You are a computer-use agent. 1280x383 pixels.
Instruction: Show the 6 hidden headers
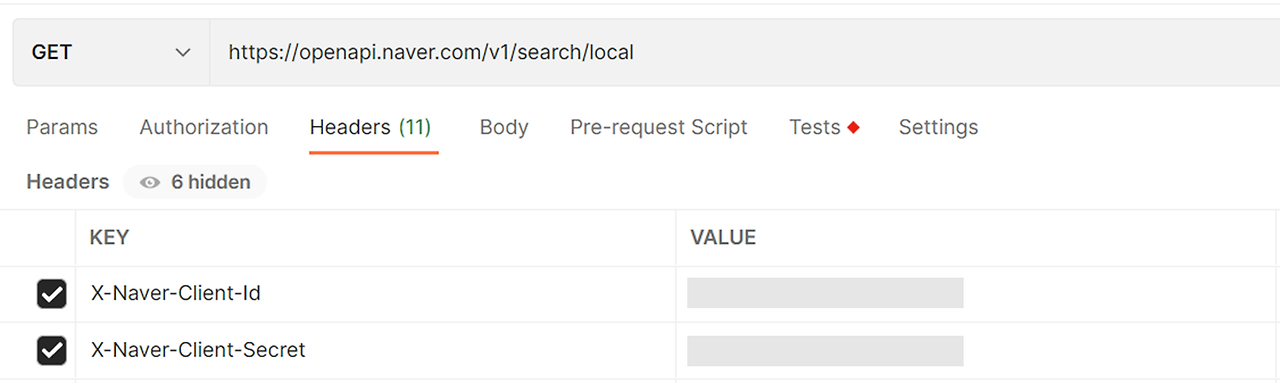coord(195,182)
